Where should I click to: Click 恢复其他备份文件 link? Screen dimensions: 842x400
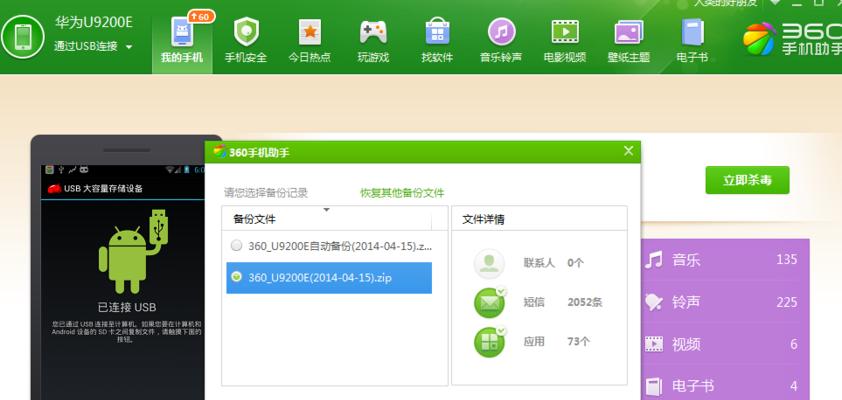pos(402,193)
